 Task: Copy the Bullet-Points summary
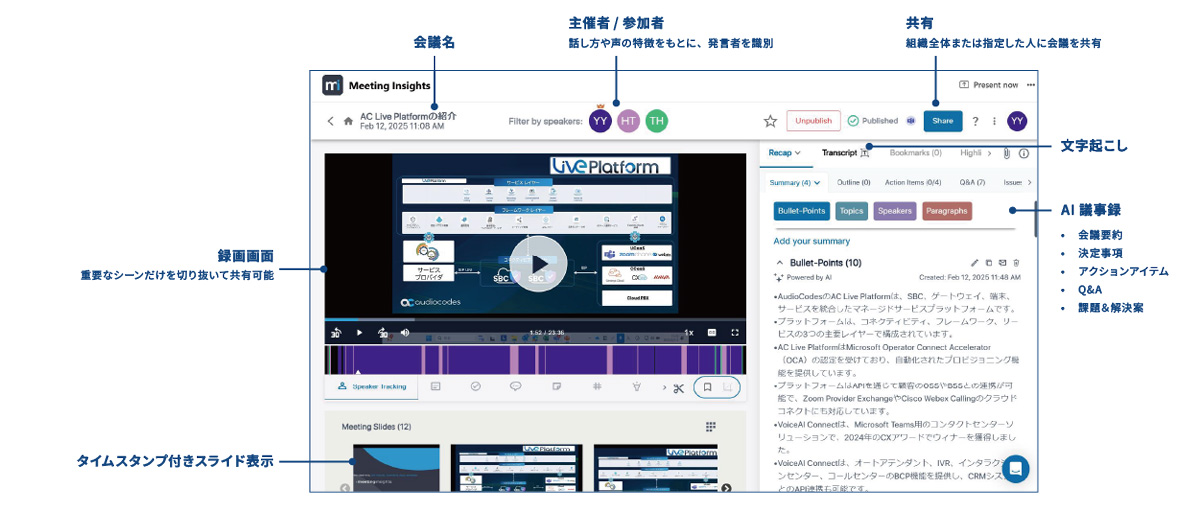coord(989,262)
